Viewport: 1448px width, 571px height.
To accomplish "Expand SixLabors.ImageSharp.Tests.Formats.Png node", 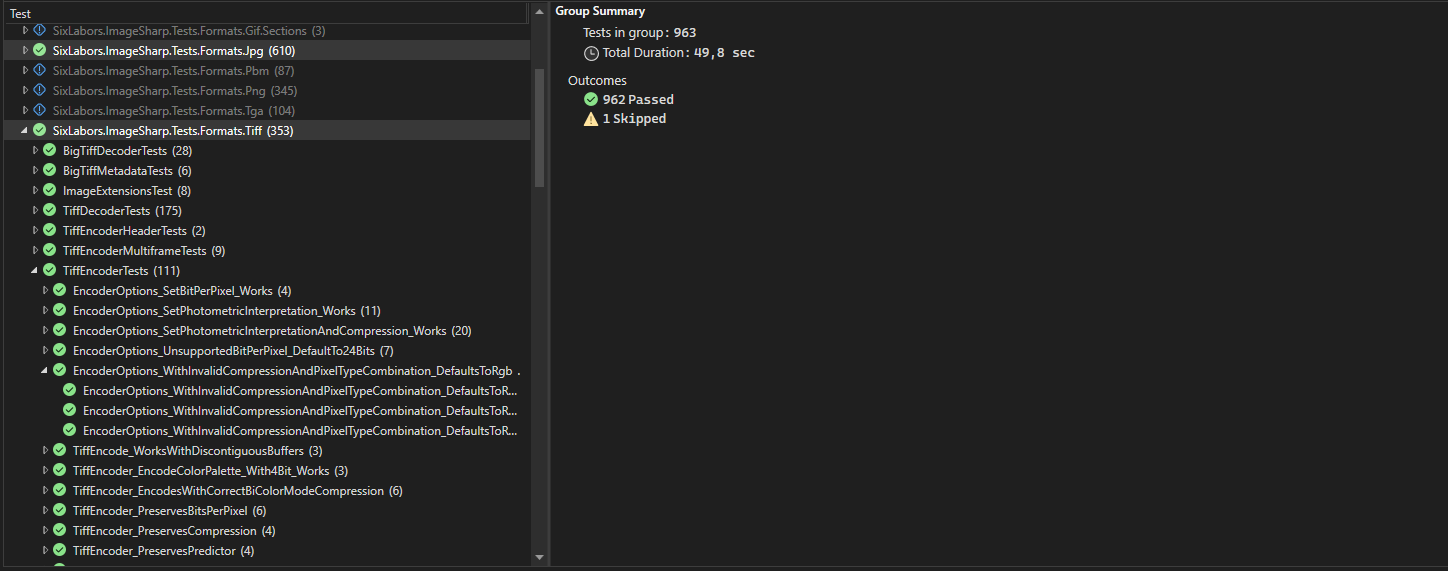I will 25,90.
